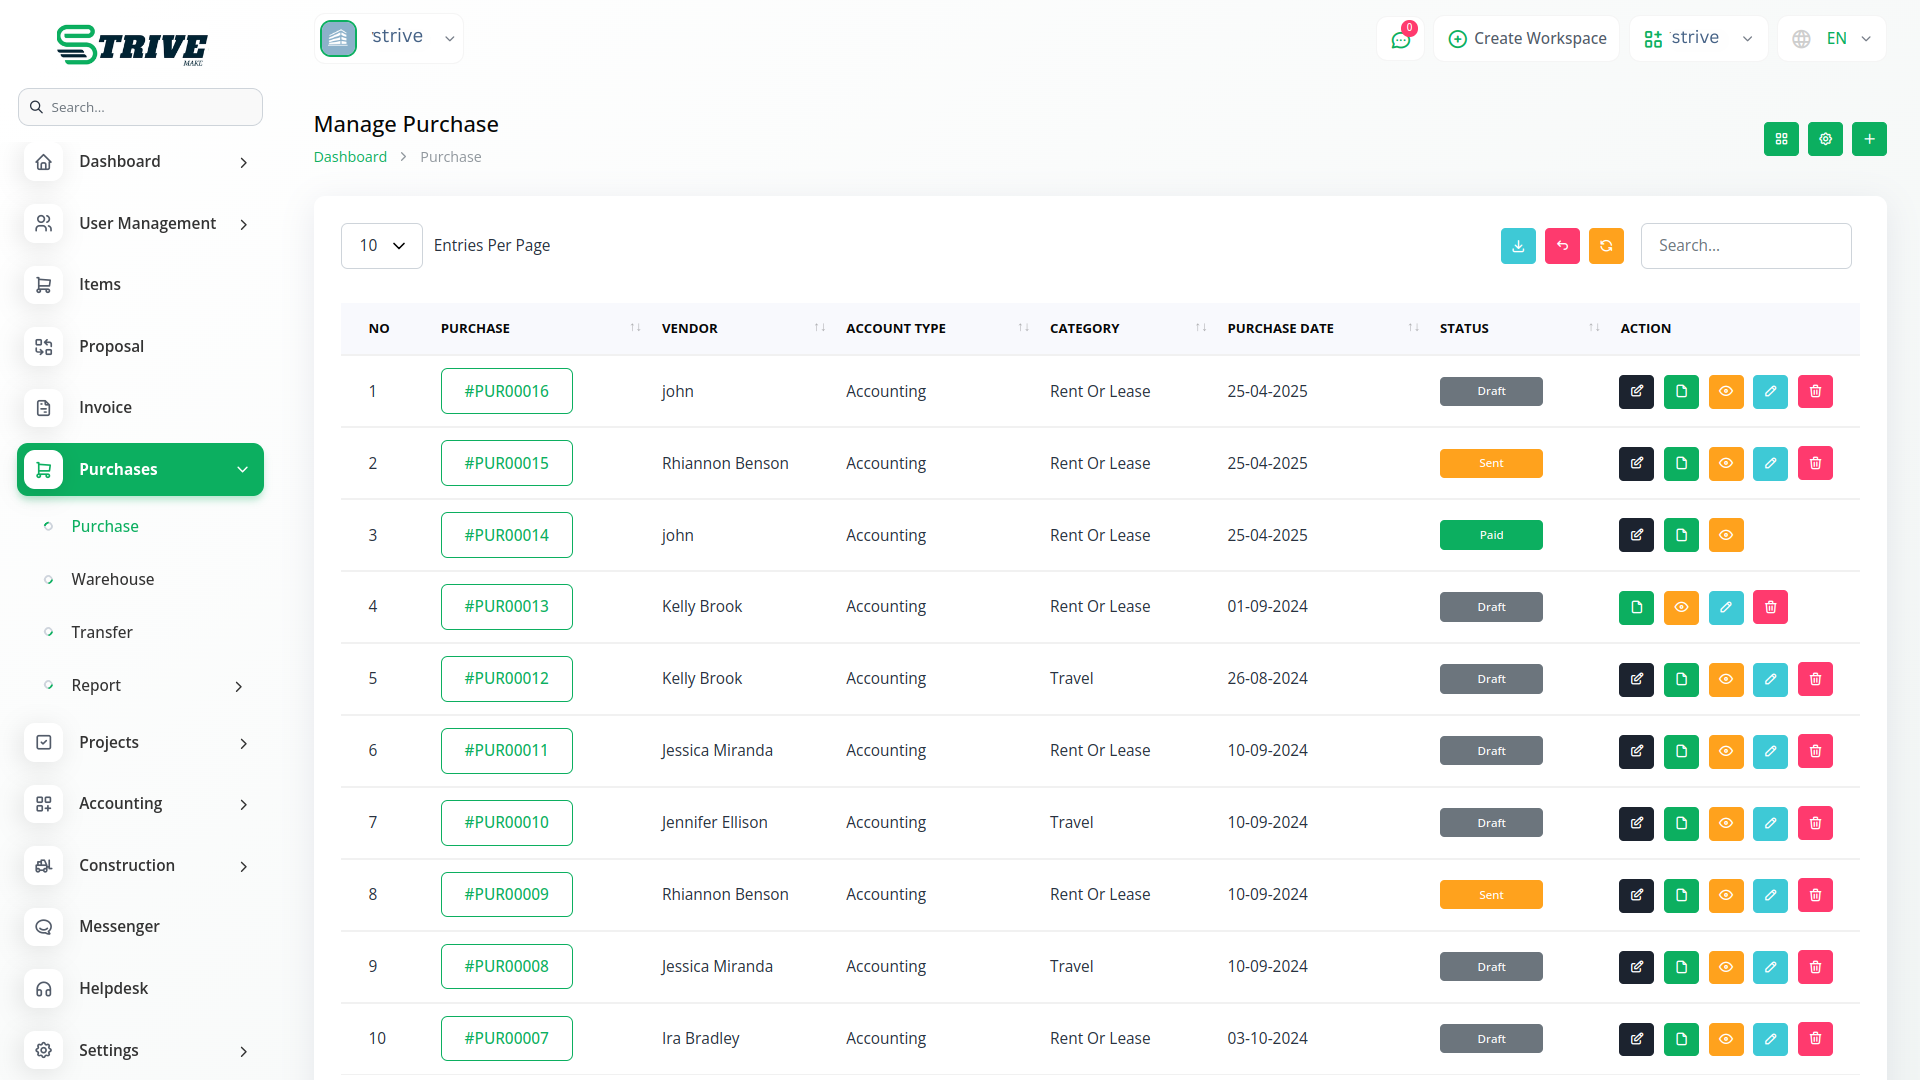Click the blue download export icon
The width and height of the screenshot is (1920, 1080).
tap(1517, 246)
